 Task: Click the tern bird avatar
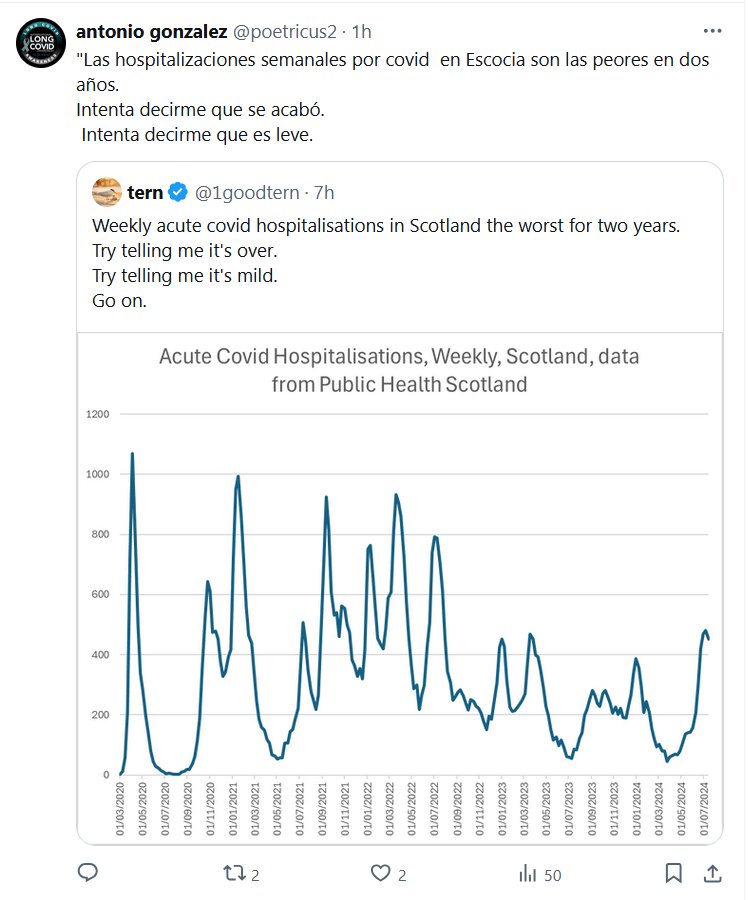pos(107,192)
